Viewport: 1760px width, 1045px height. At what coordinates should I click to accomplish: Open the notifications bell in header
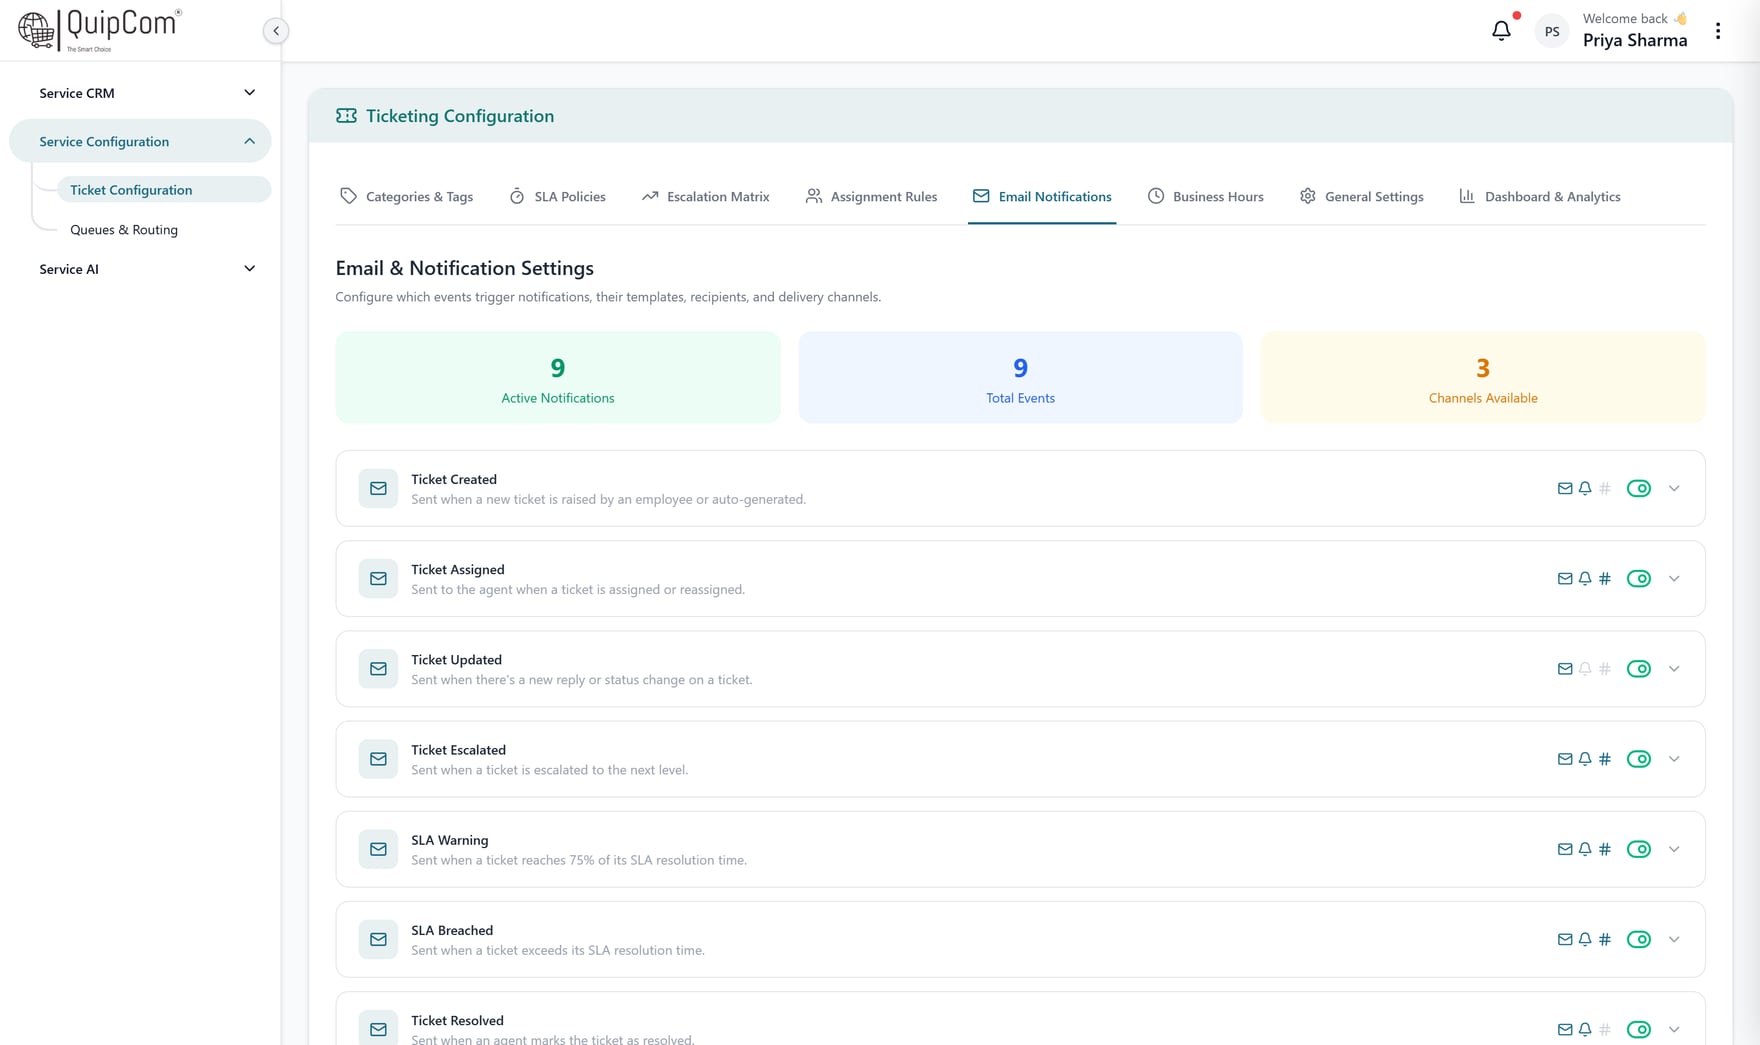click(x=1501, y=31)
